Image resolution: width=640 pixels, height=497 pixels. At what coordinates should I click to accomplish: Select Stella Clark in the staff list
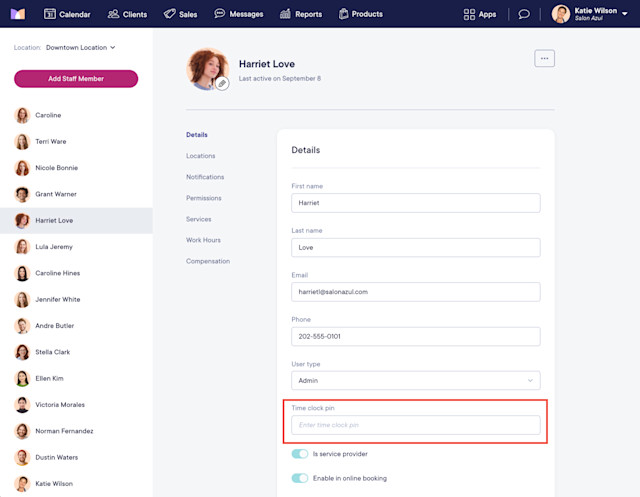pos(76,352)
